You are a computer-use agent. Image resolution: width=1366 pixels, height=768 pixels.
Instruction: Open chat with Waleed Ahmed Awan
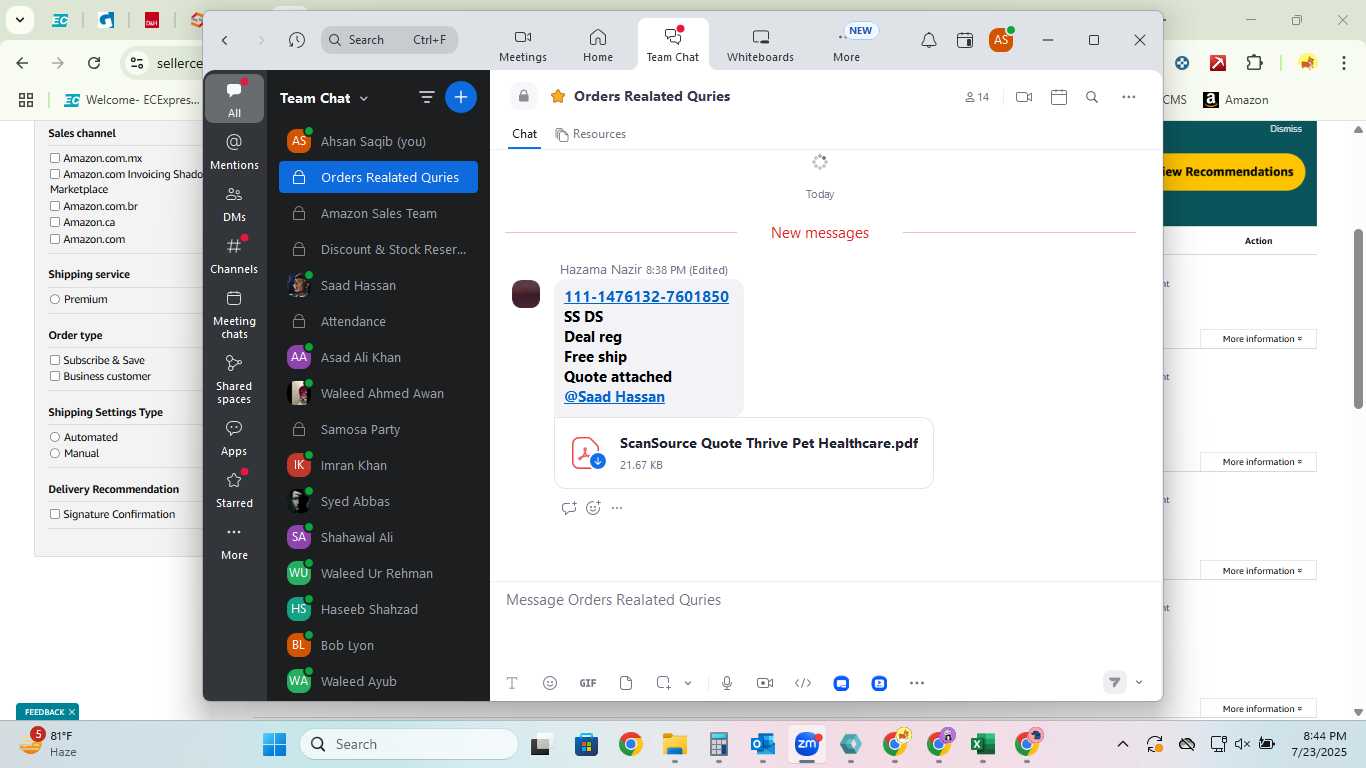click(378, 393)
